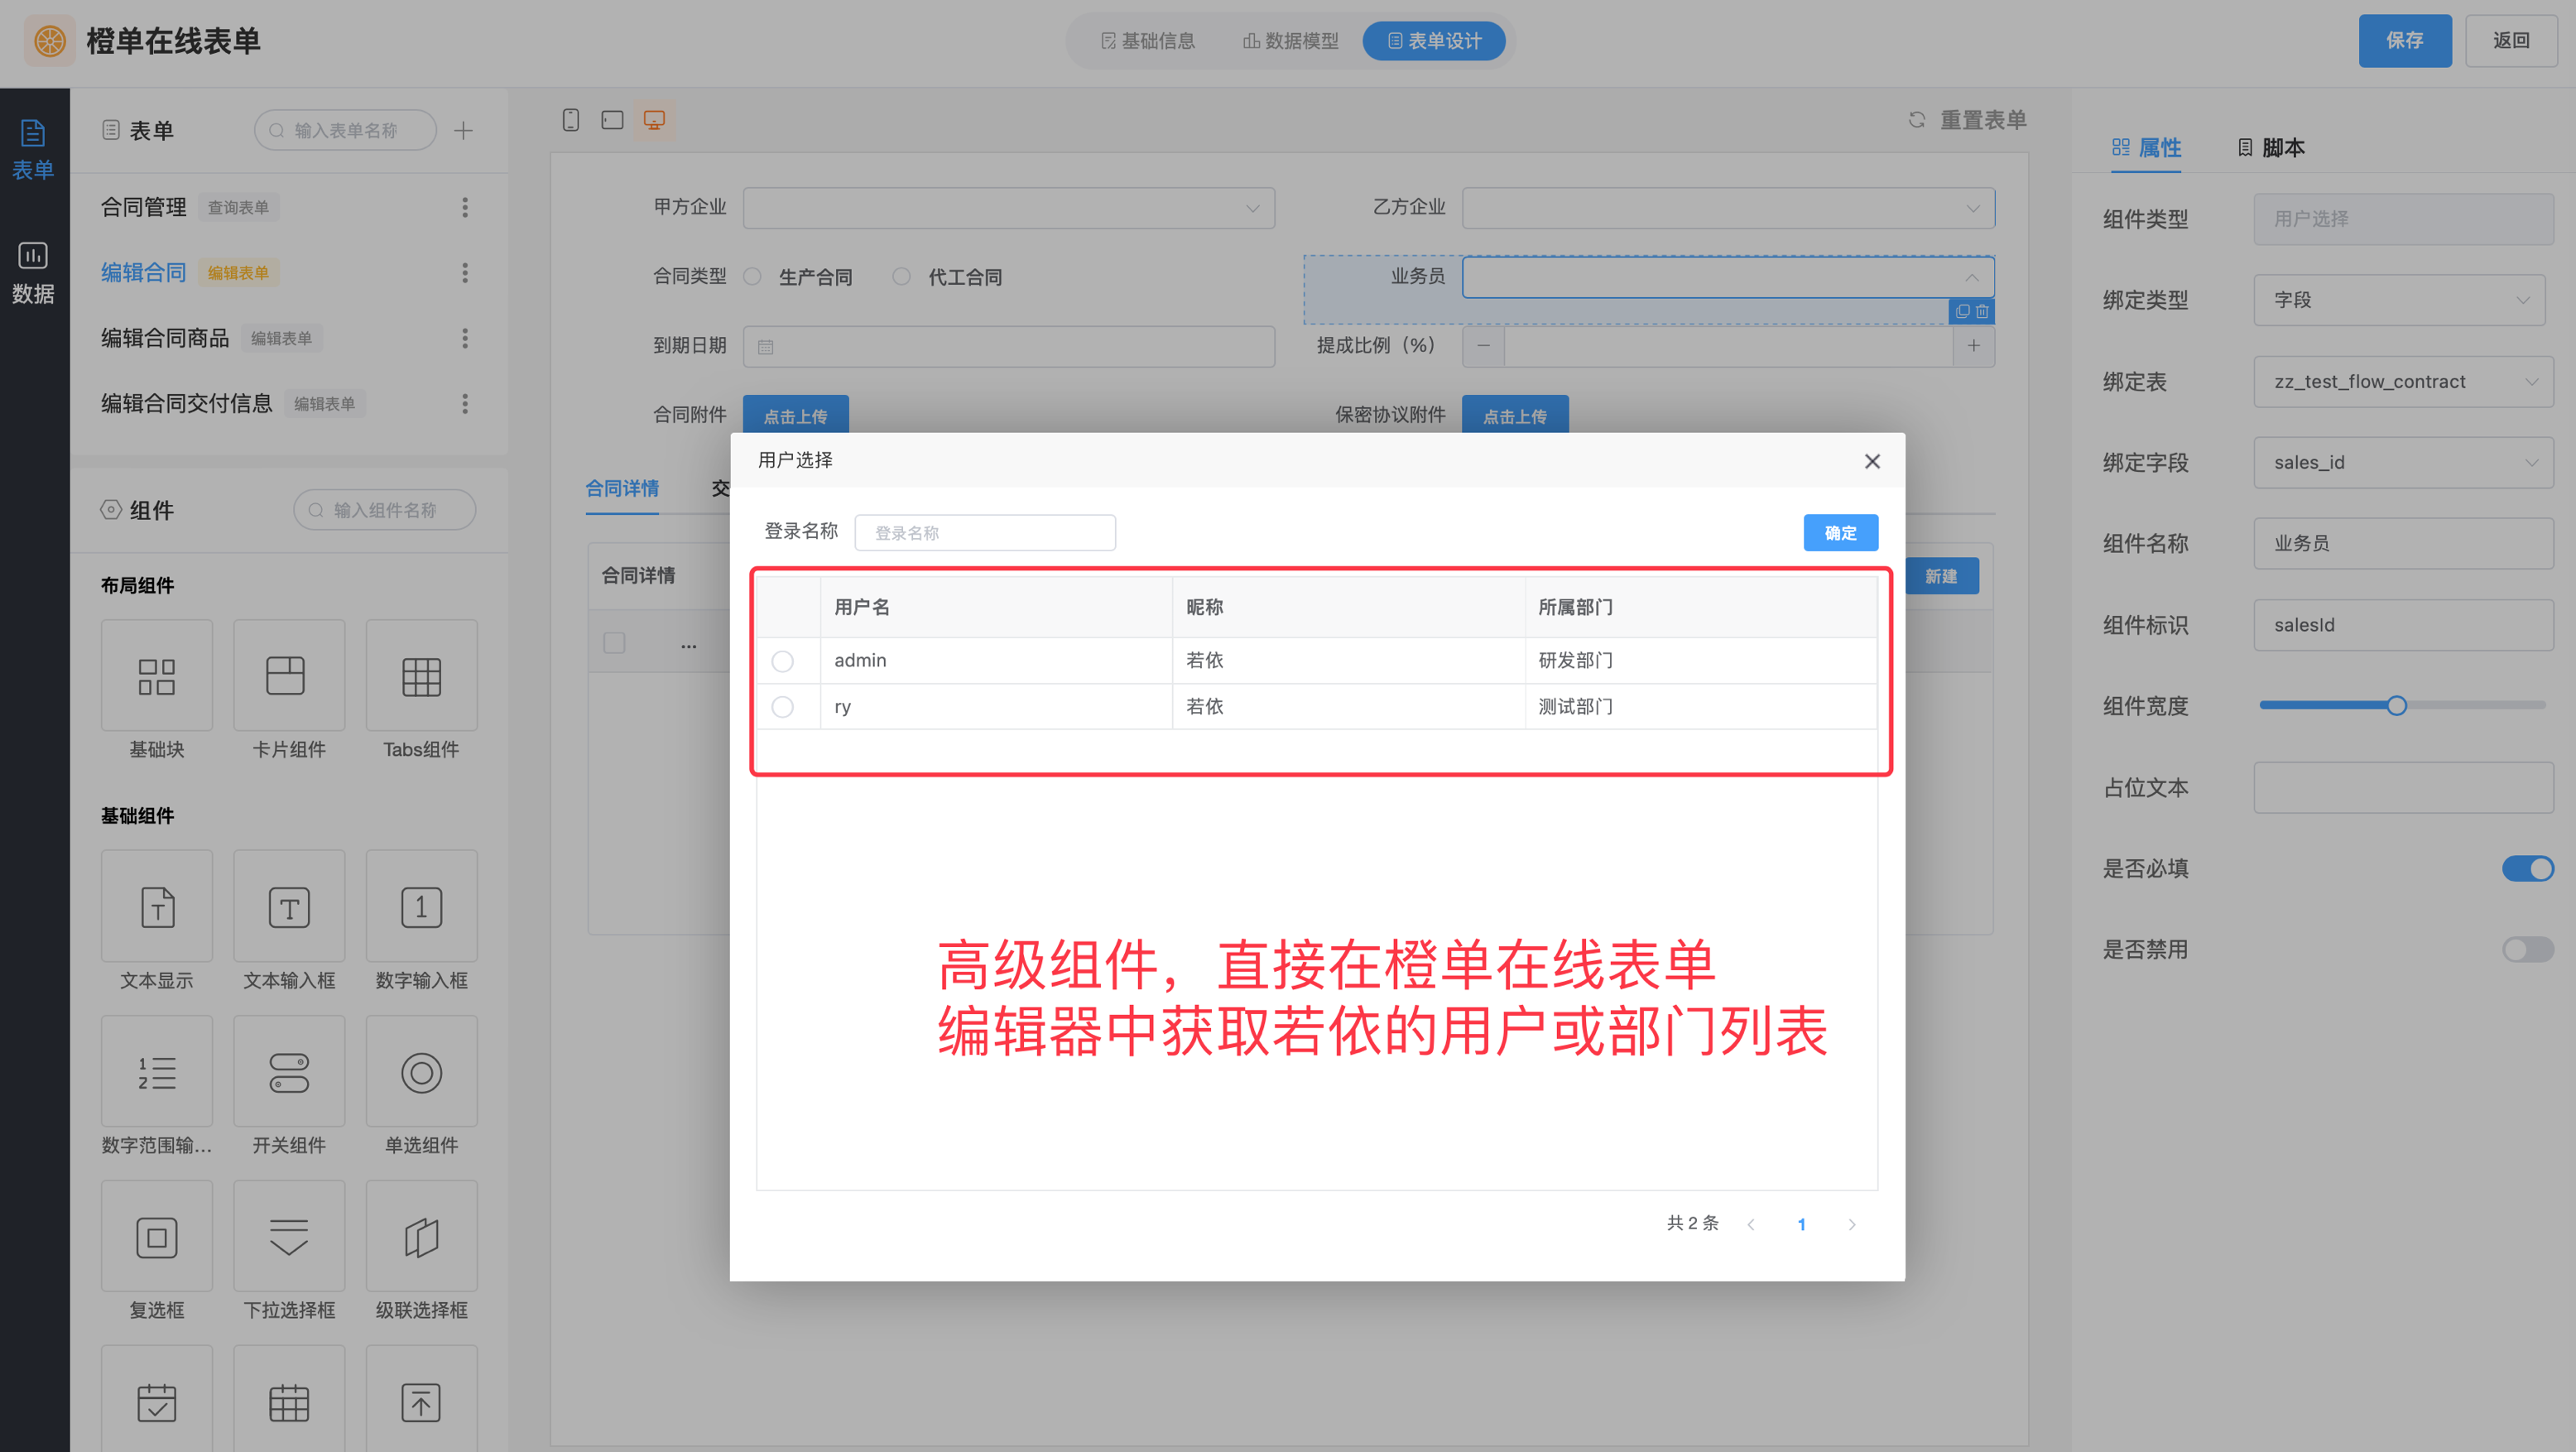The width and height of the screenshot is (2576, 1452).
Task: Delete the selected 业务员 component
Action: tap(1982, 312)
